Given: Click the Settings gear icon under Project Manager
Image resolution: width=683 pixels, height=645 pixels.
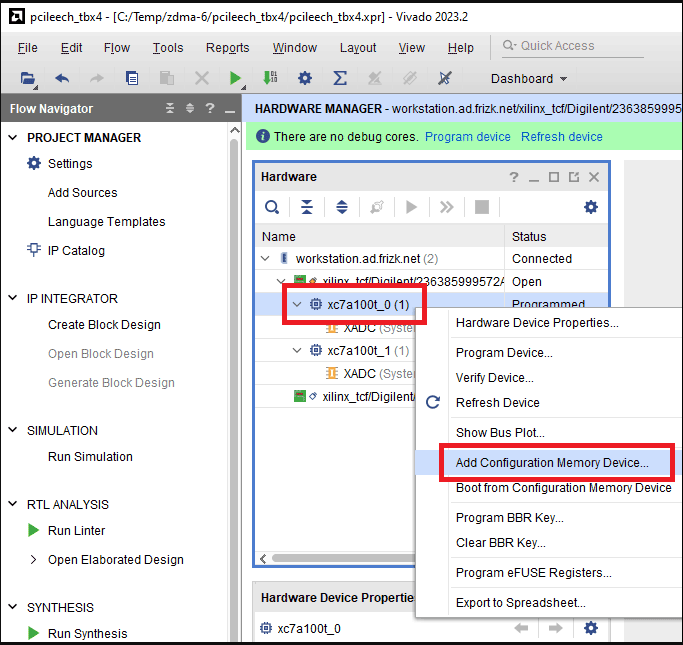Looking at the screenshot, I should coord(34,163).
